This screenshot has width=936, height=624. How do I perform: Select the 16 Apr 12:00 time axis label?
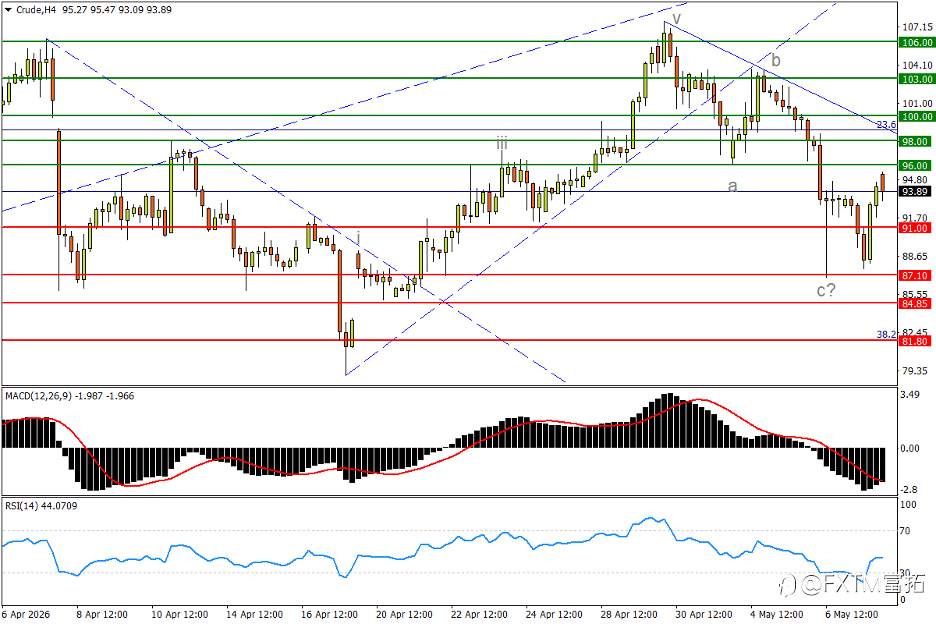330,614
